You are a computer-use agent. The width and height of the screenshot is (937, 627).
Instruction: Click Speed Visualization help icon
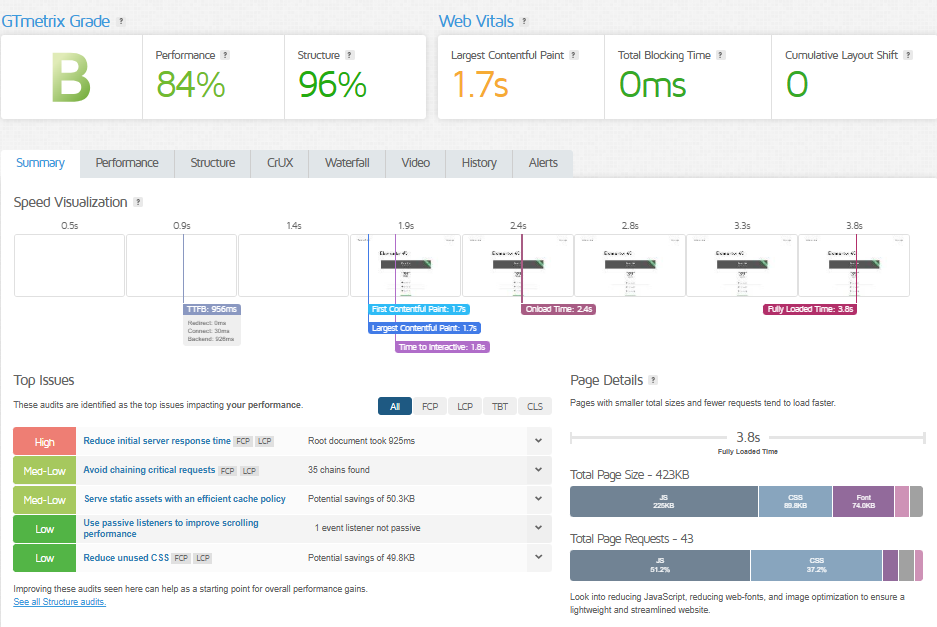pos(138,202)
